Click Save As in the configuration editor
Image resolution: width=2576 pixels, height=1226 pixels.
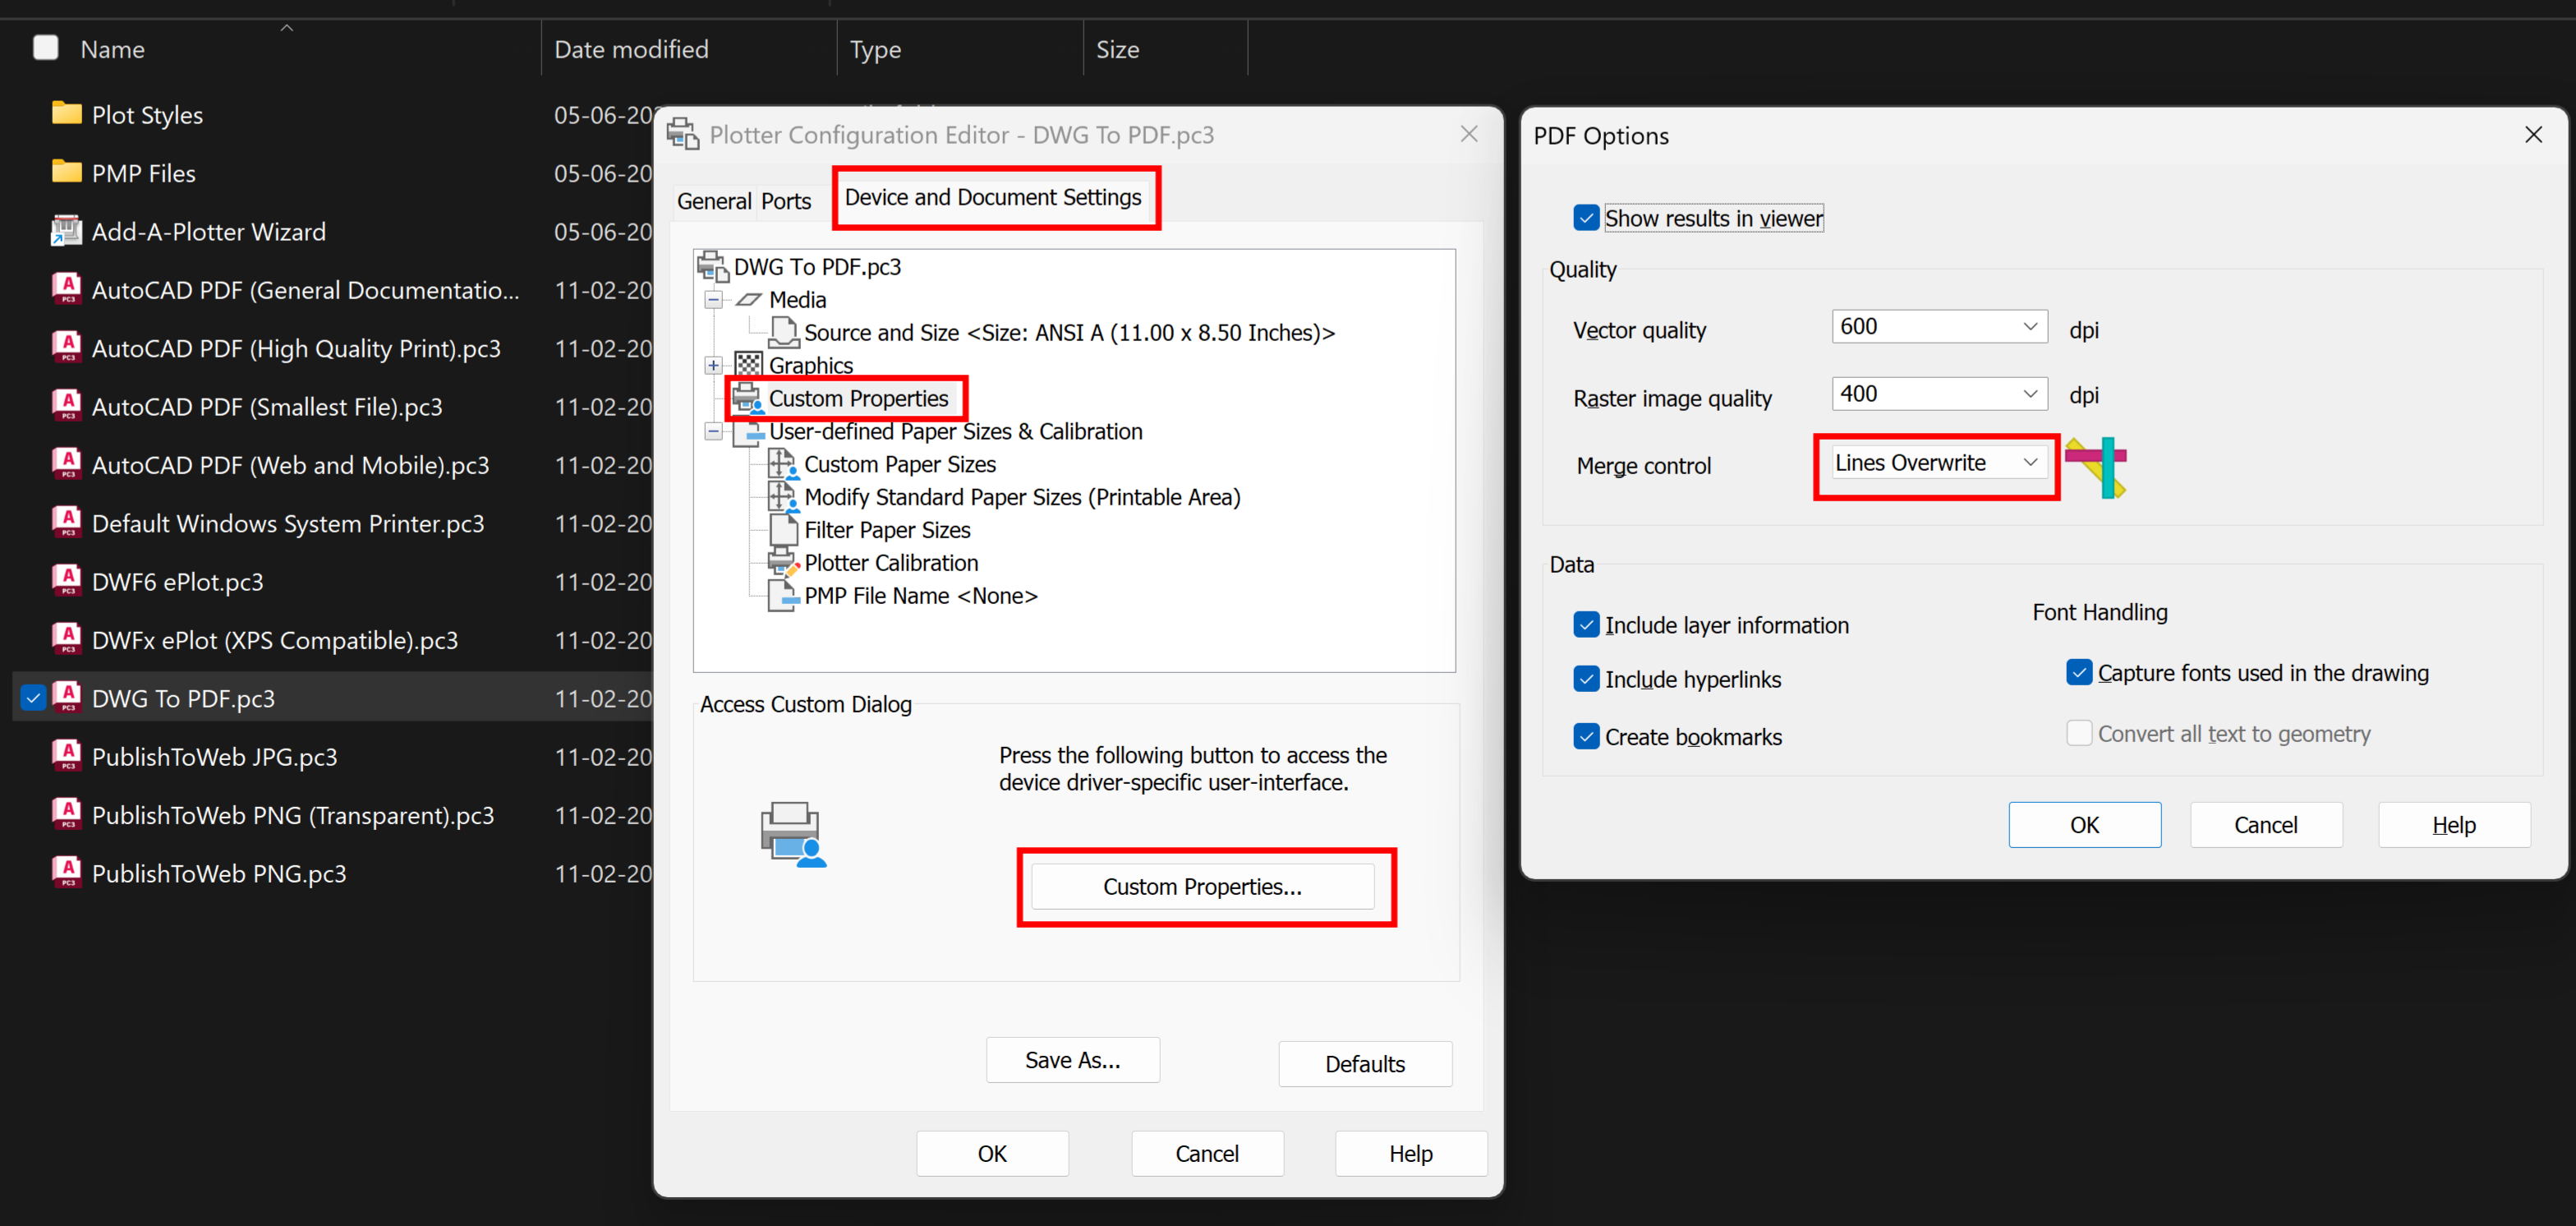1072,1059
